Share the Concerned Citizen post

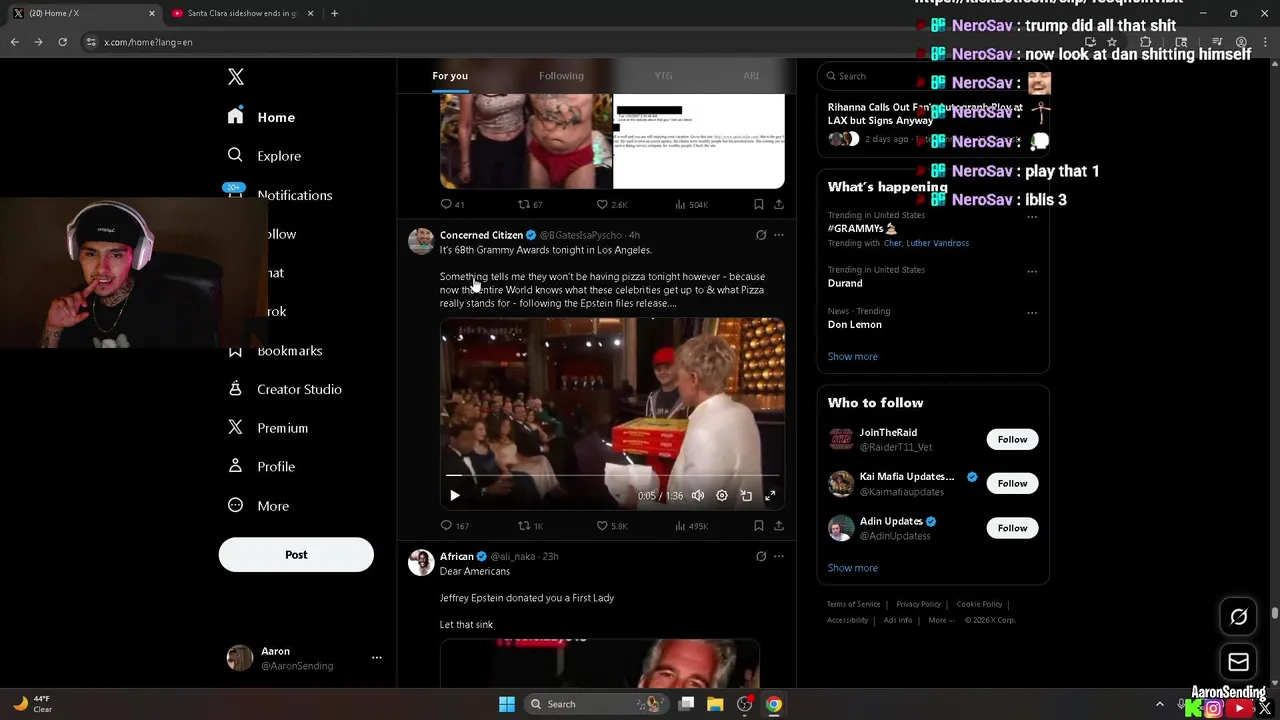pyautogui.click(x=779, y=526)
